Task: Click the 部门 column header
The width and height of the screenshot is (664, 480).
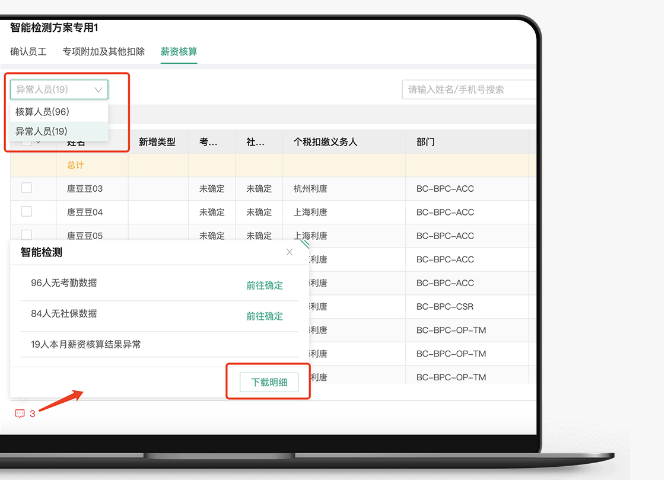Action: (x=426, y=142)
